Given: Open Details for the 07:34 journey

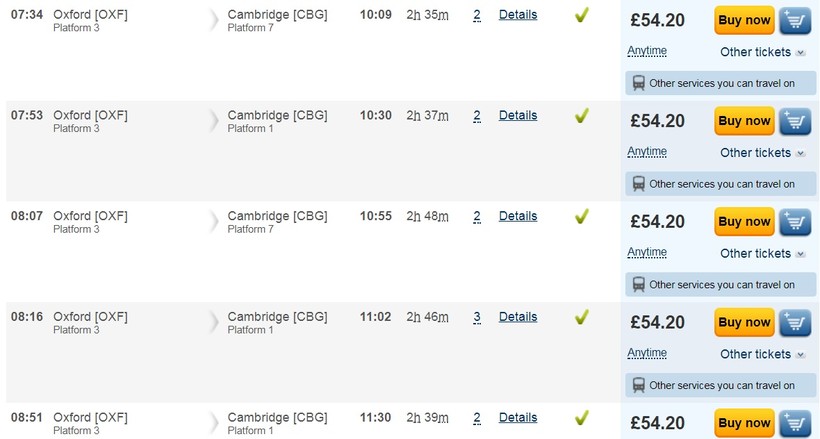Looking at the screenshot, I should click(518, 15).
